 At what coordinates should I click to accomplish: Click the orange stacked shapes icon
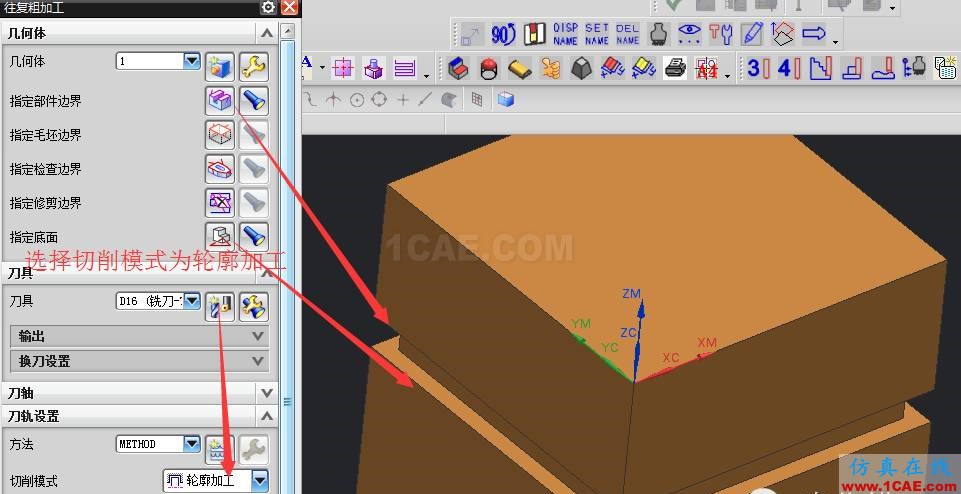(550, 68)
